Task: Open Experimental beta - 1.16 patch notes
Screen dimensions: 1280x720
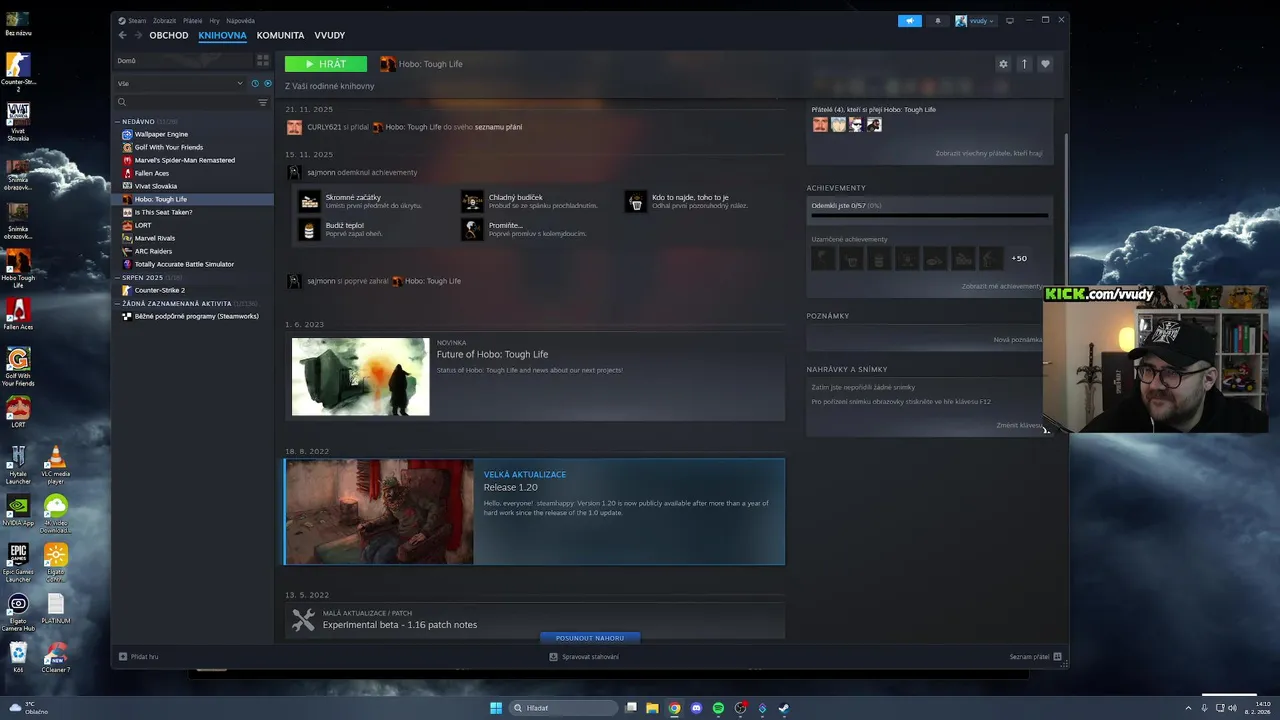Action: coord(399,625)
